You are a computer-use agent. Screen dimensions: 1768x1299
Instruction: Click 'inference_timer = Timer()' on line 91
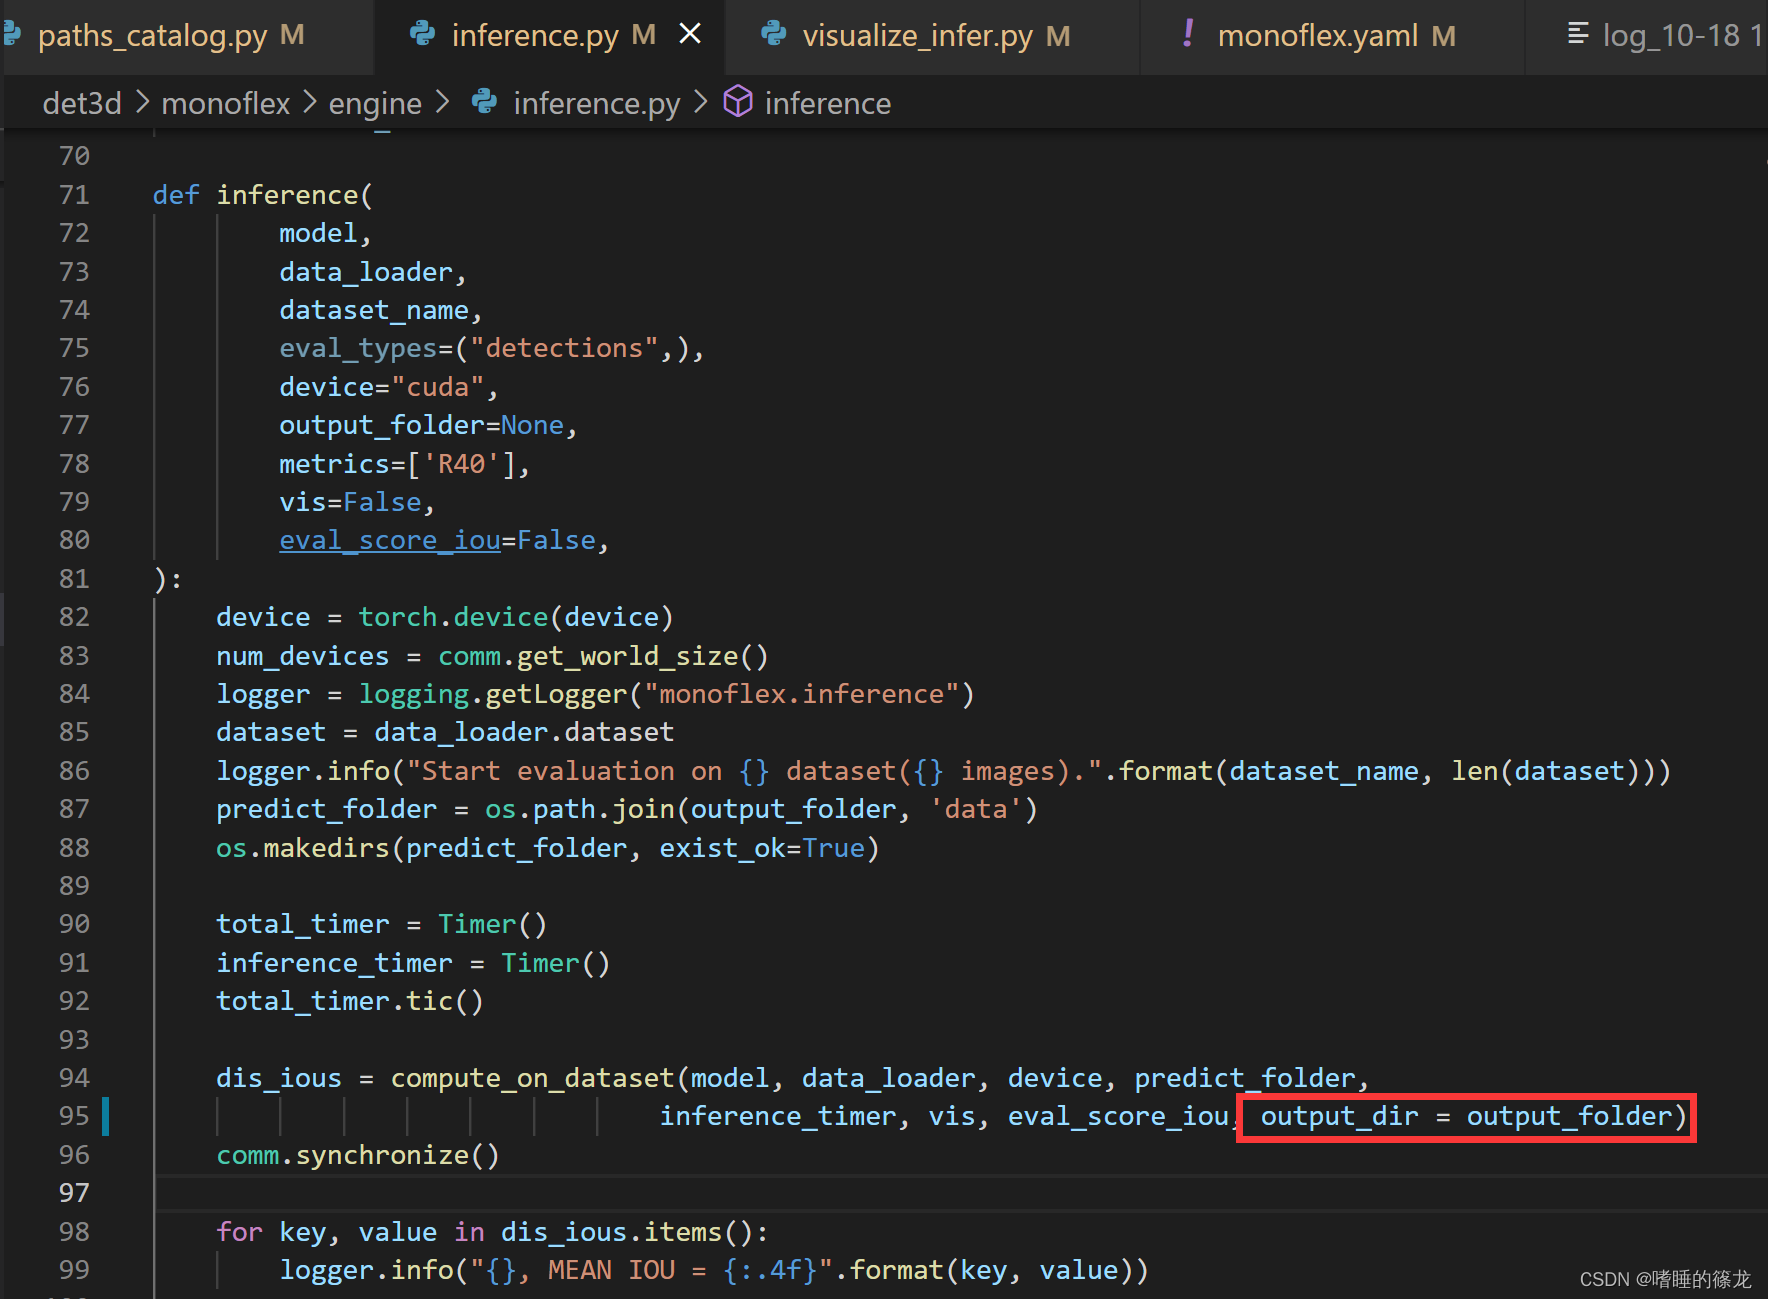[x=413, y=963]
